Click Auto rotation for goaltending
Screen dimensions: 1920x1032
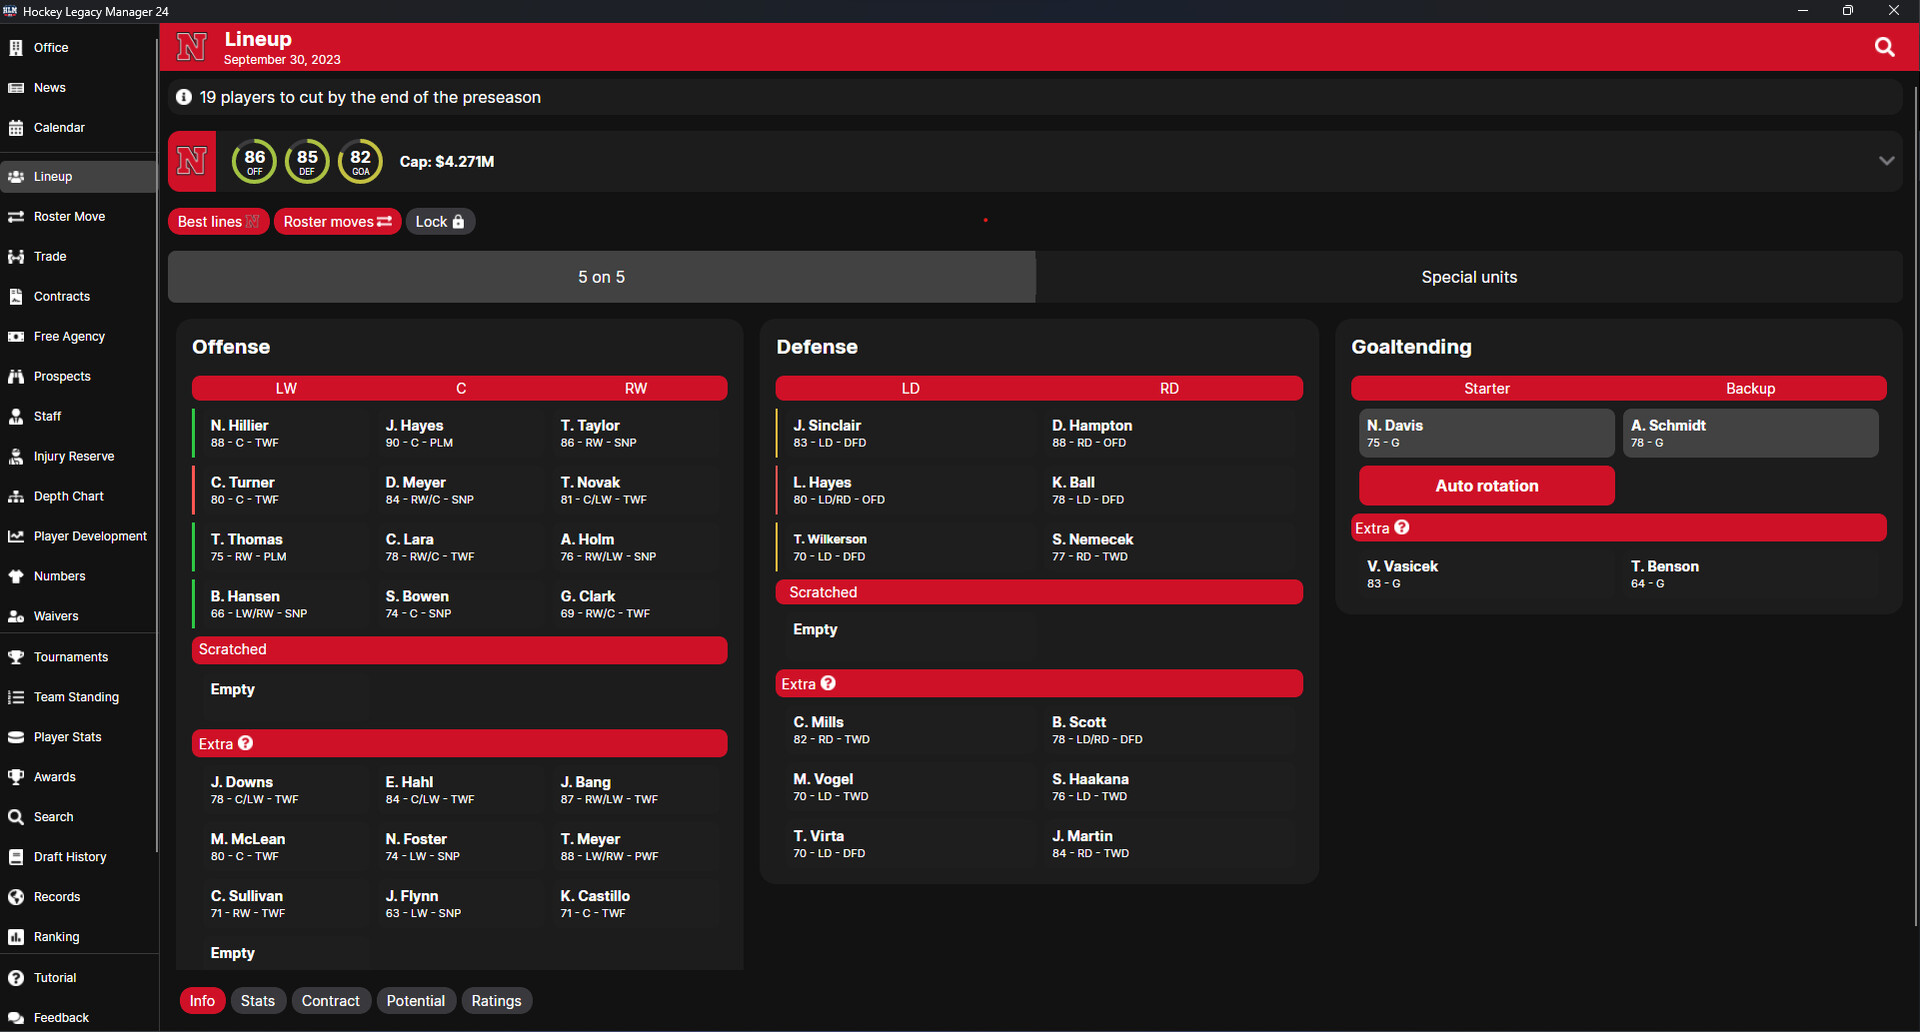(1486, 485)
